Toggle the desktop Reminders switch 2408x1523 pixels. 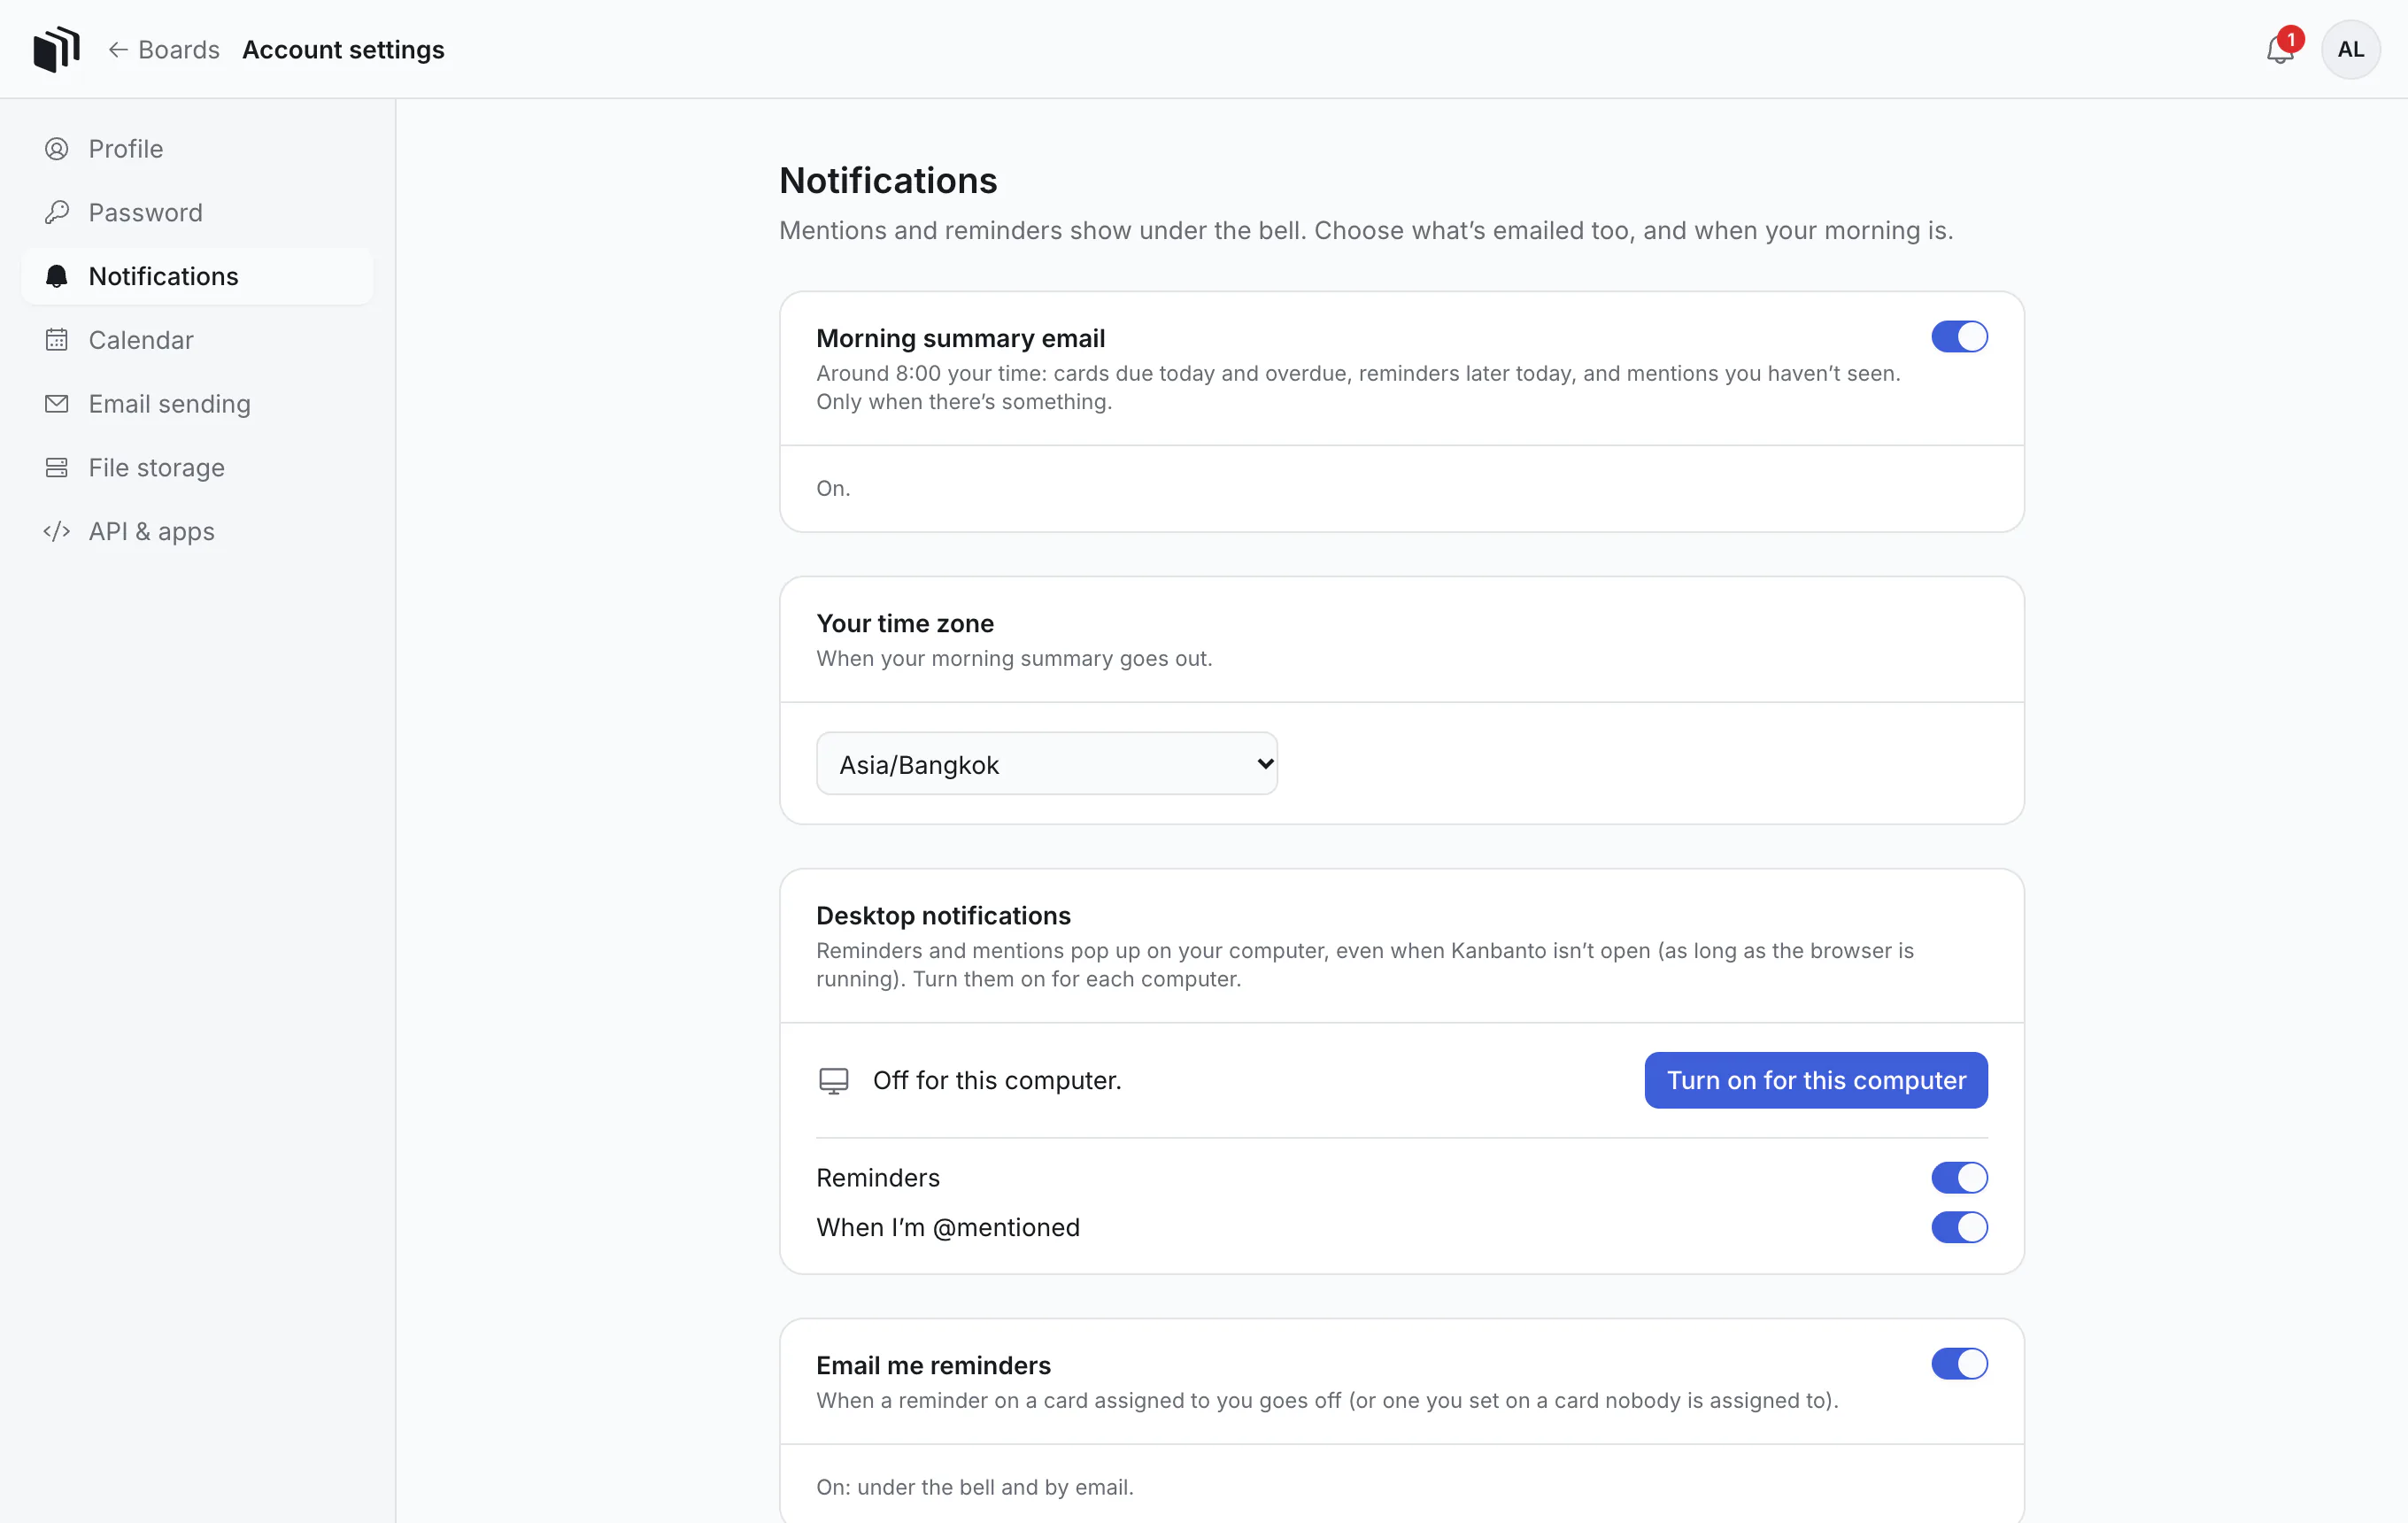click(1959, 1178)
